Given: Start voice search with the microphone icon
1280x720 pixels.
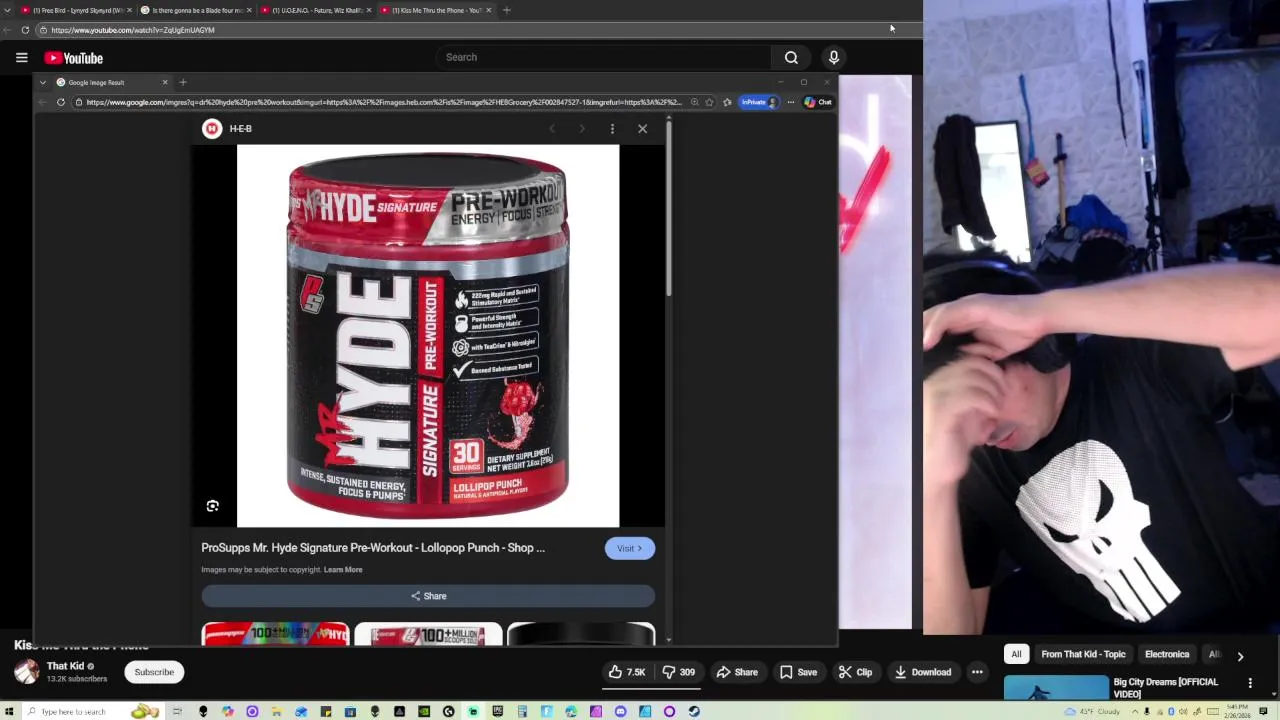Looking at the screenshot, I should (833, 57).
